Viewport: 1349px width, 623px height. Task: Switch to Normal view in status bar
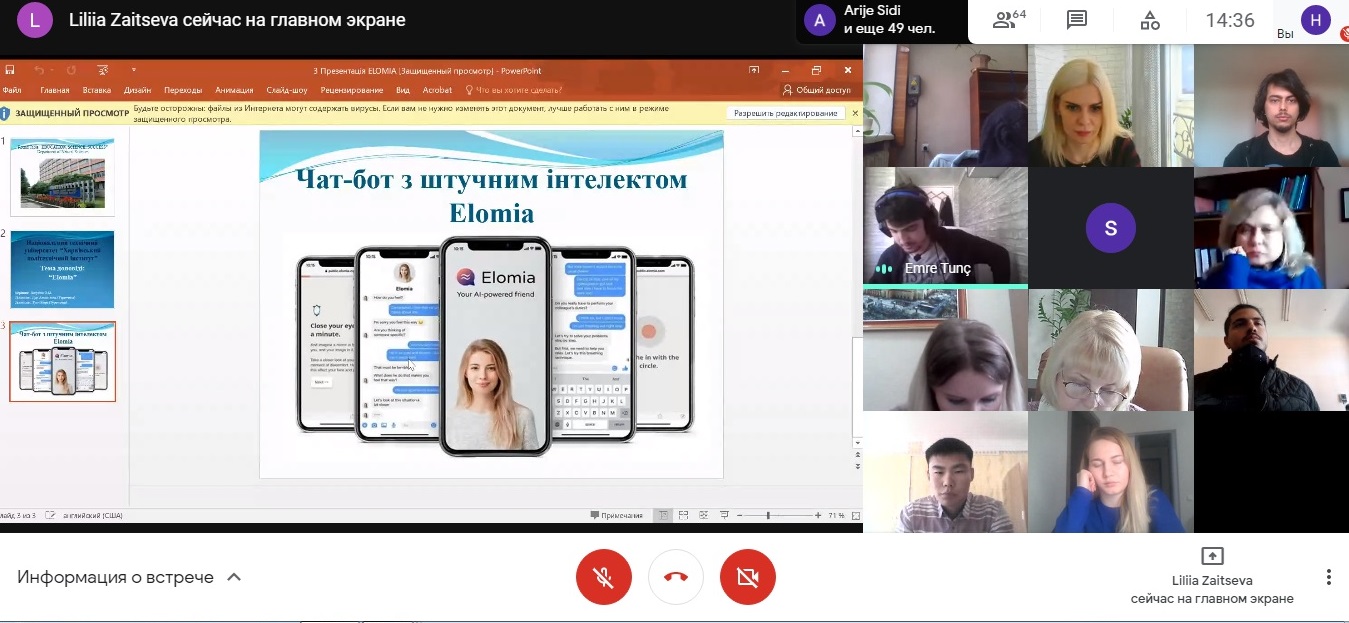click(x=663, y=515)
